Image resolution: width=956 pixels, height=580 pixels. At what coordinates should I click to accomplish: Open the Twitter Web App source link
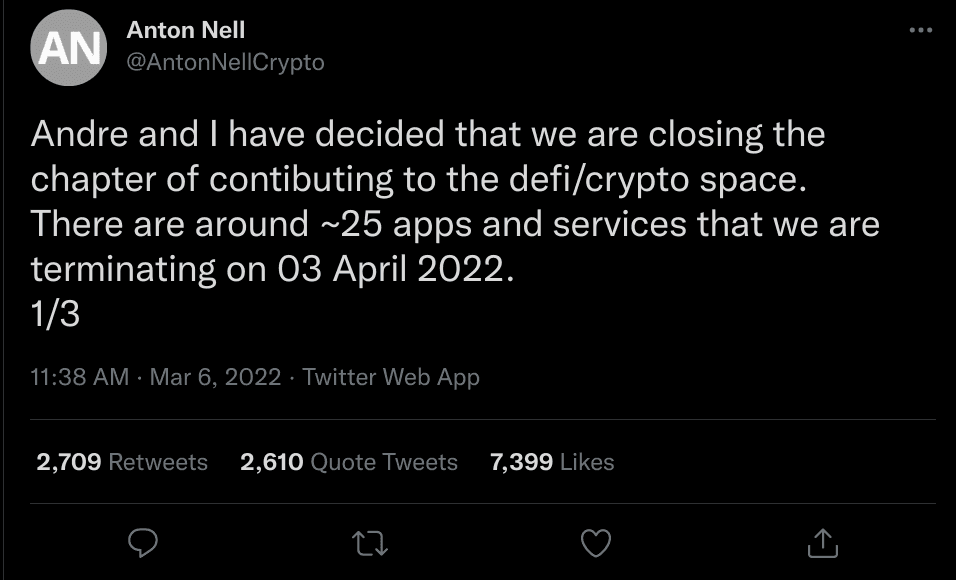(391, 377)
